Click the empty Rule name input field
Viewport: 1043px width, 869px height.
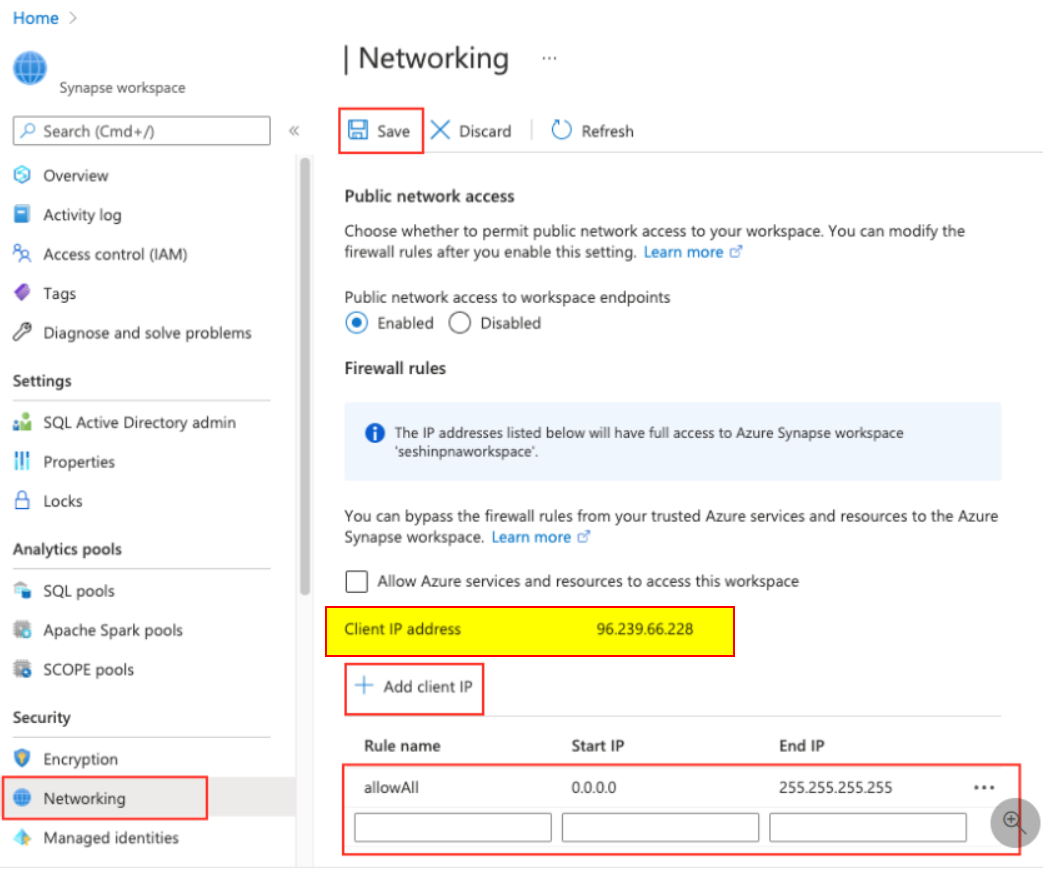[451, 826]
